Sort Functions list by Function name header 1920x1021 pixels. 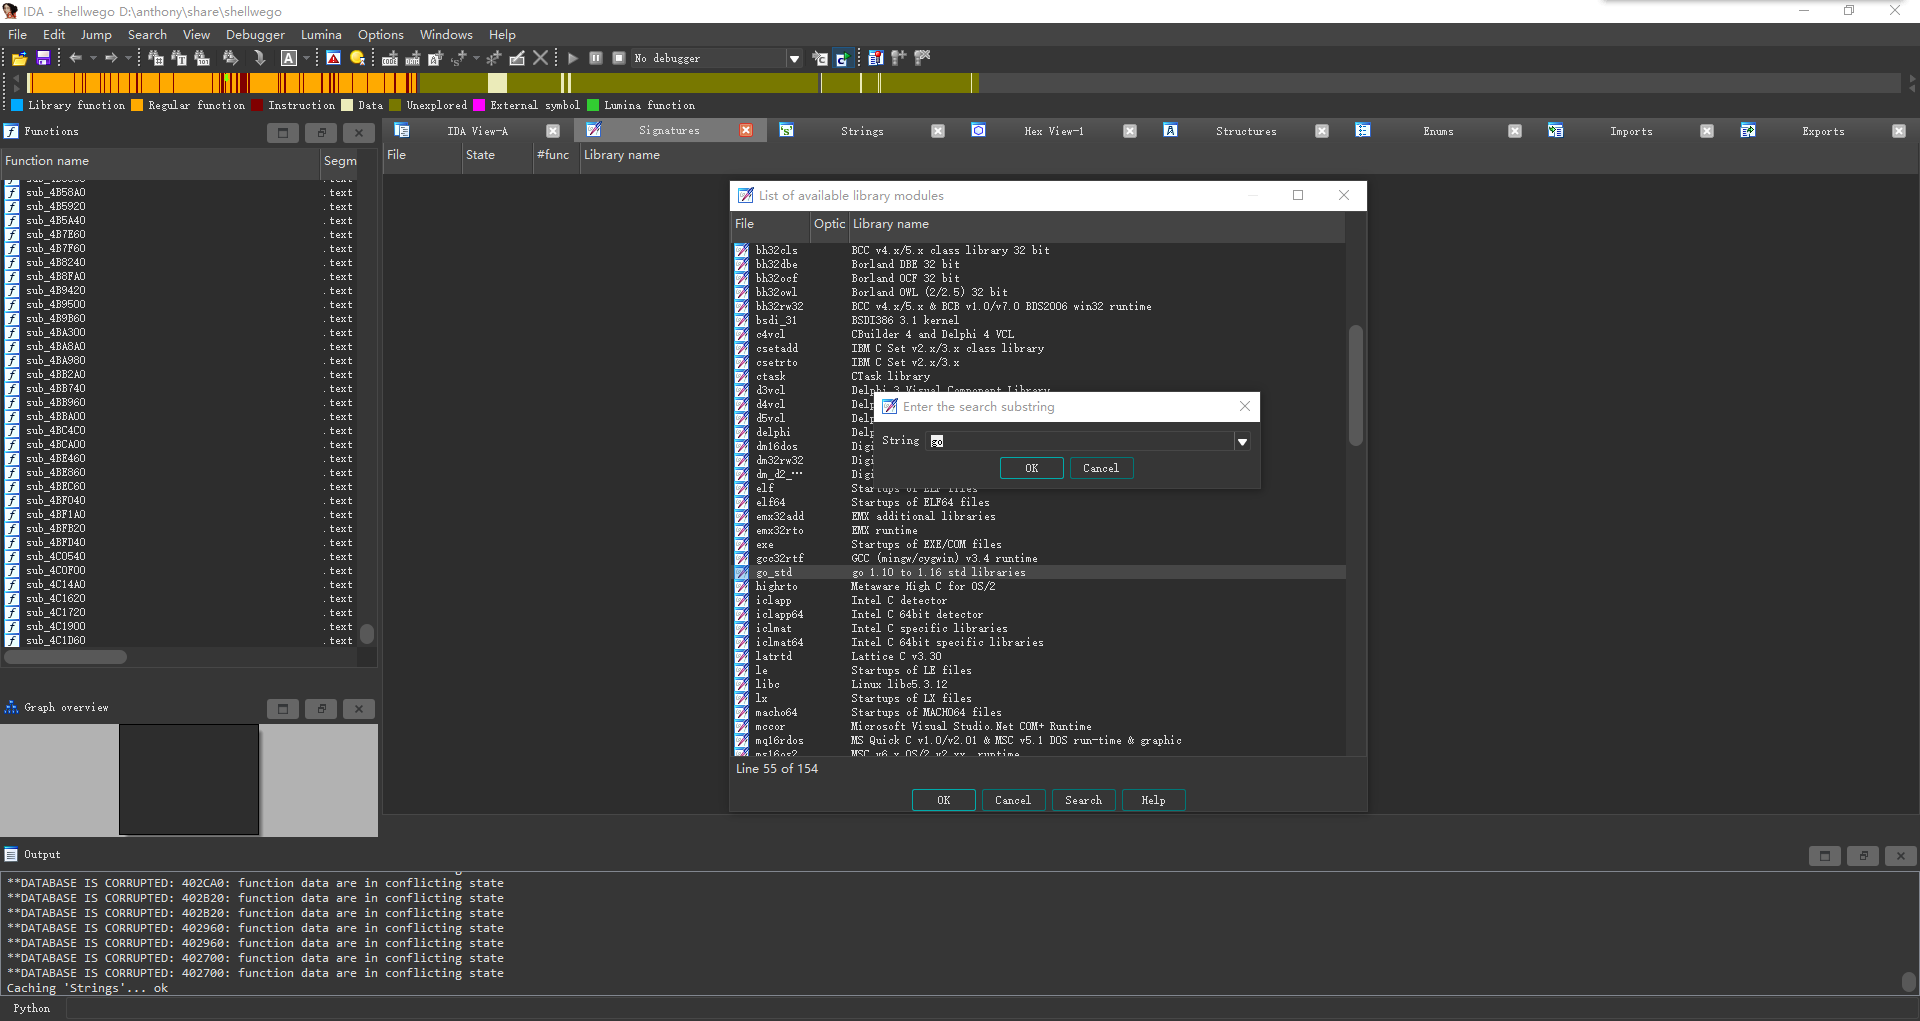[x=160, y=161]
